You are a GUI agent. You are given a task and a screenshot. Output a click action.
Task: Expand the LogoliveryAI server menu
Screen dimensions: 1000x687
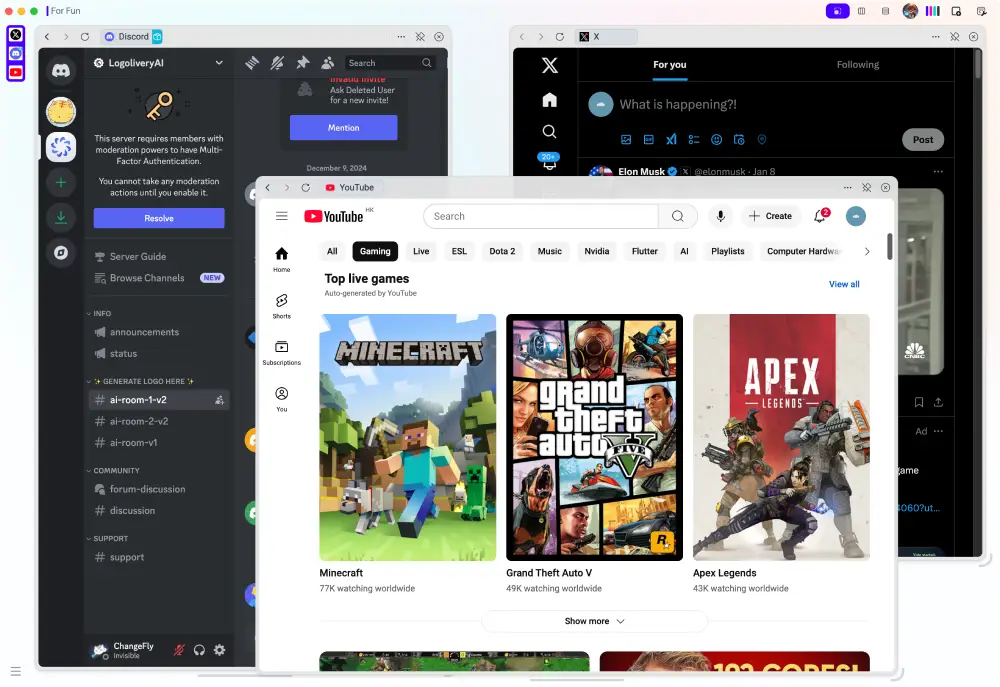coord(219,63)
